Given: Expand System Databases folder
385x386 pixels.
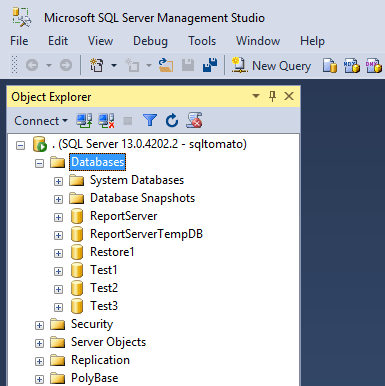Looking at the screenshot, I should (58, 182).
